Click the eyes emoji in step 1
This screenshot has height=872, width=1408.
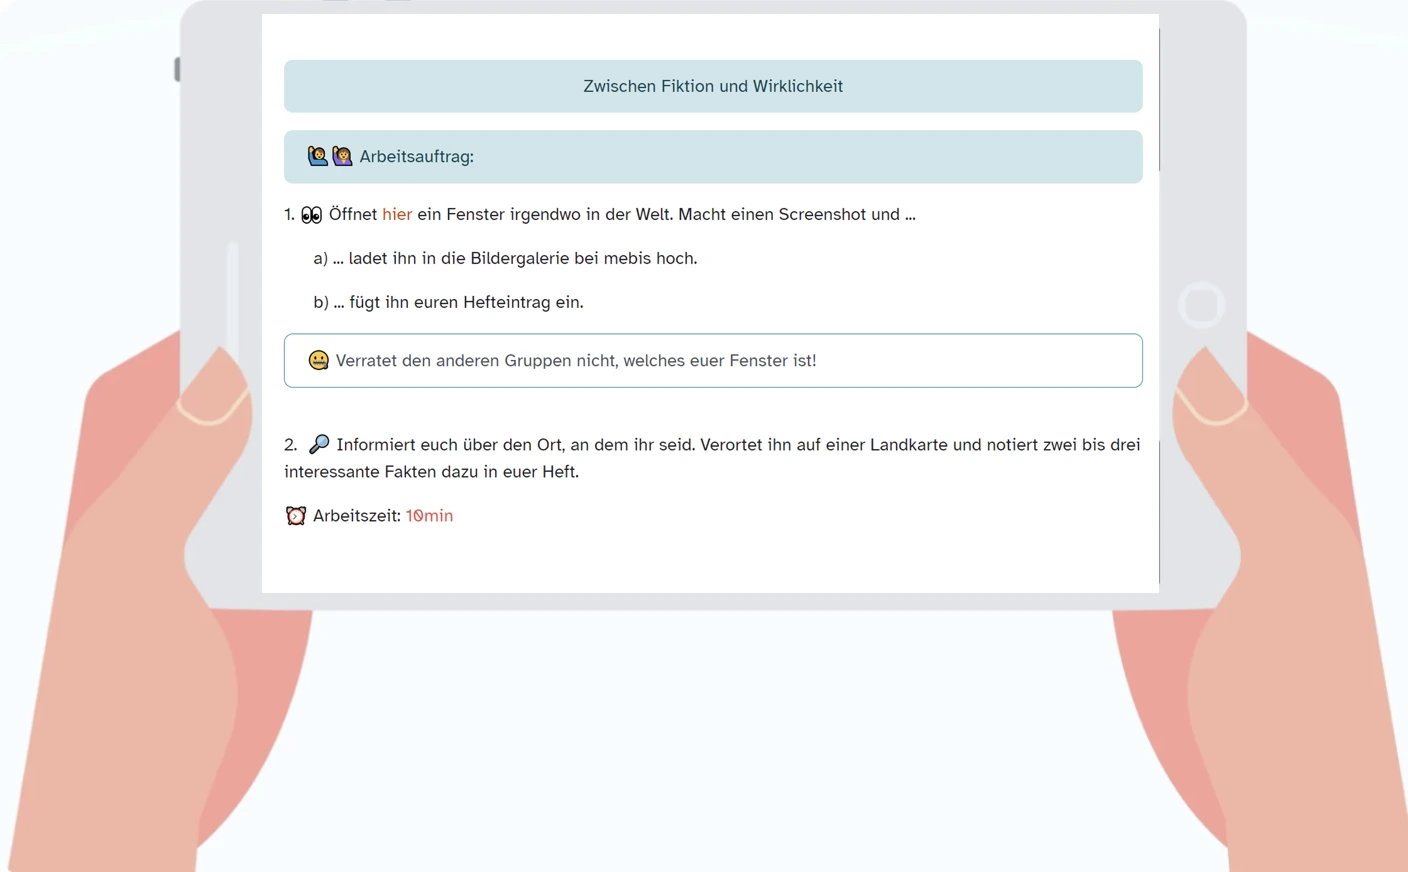[x=311, y=215]
